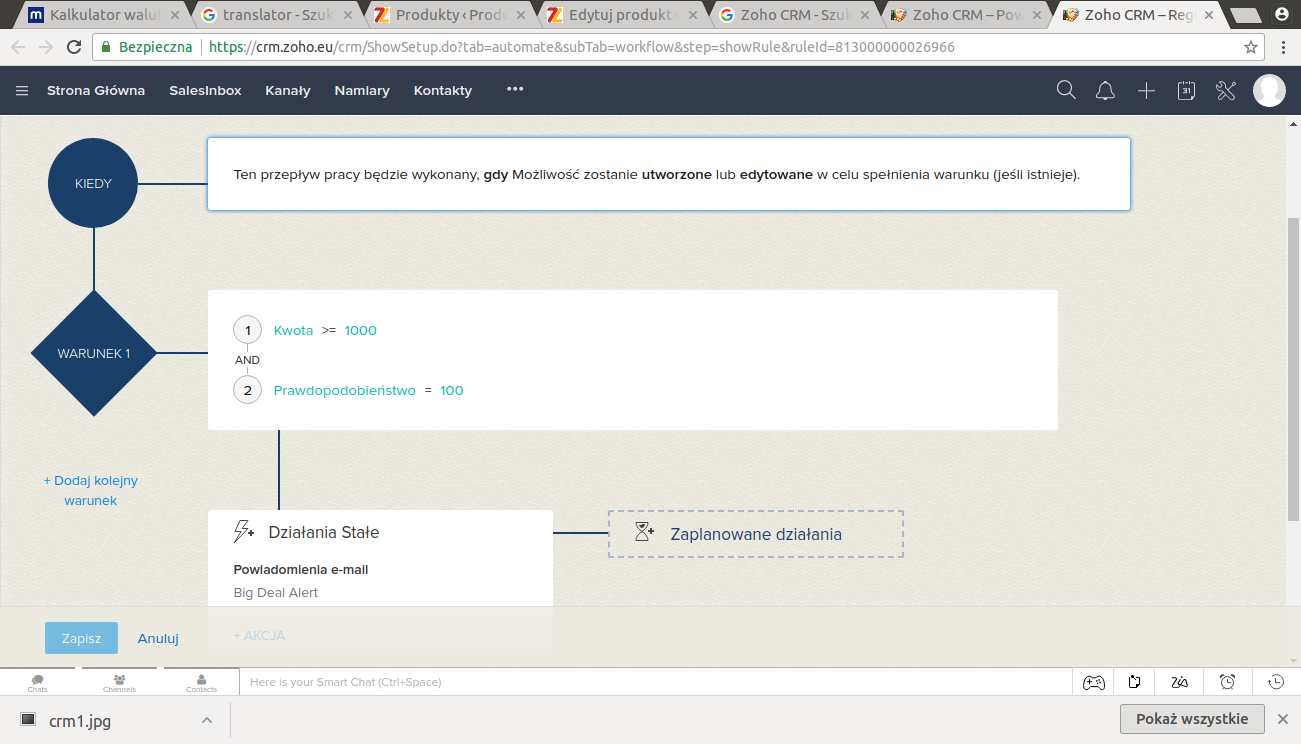
Task: Open the search magnifier icon
Action: pos(1066,90)
